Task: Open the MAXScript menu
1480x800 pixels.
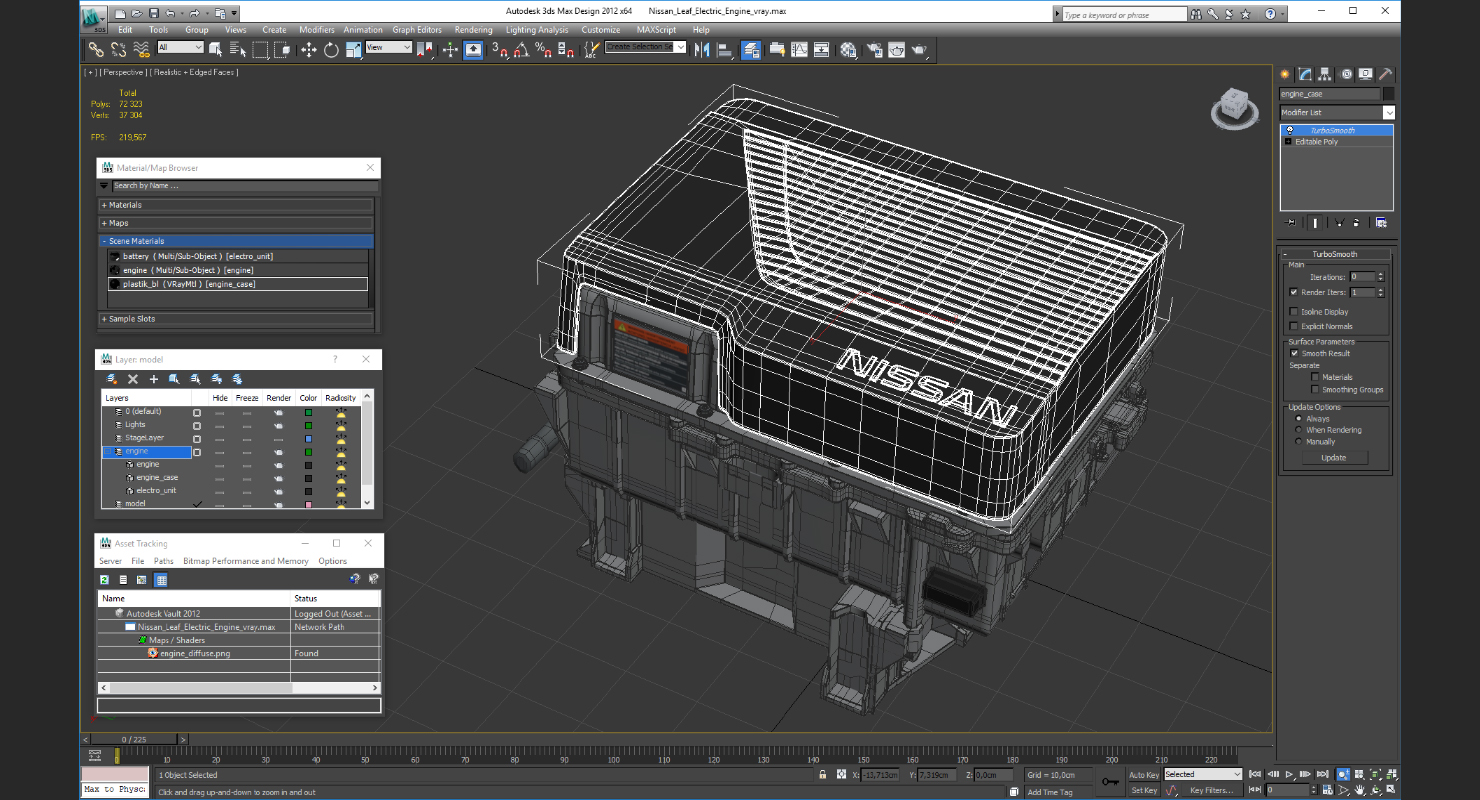Action: point(656,30)
